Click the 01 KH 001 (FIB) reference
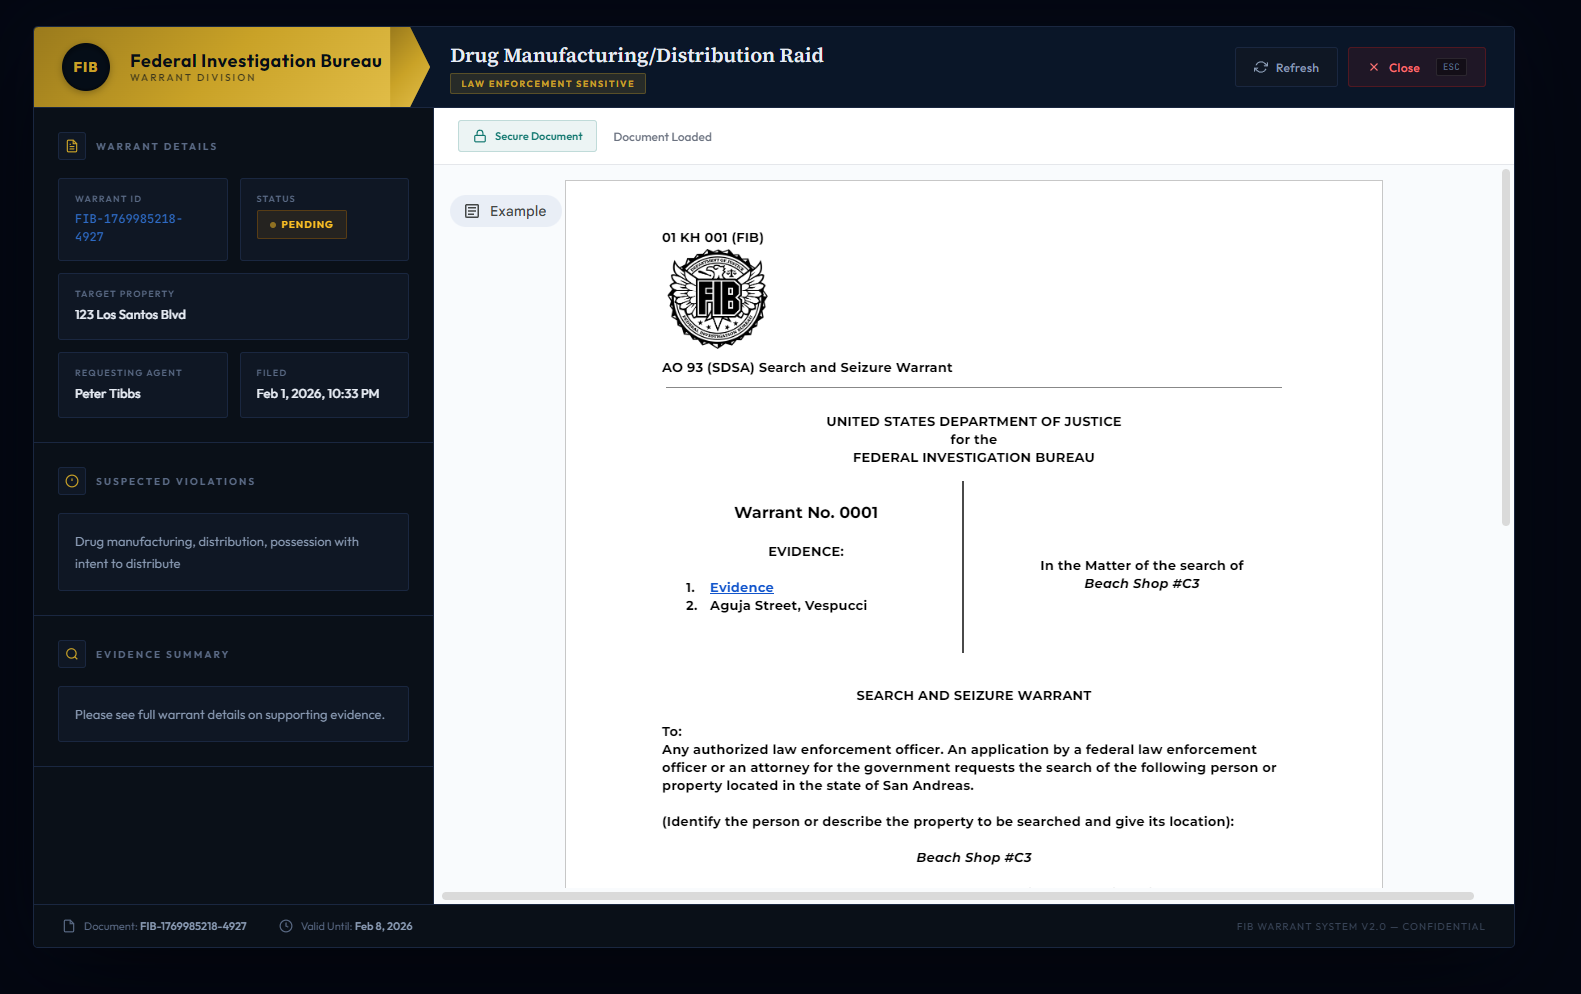The height and width of the screenshot is (994, 1581). [x=713, y=238]
